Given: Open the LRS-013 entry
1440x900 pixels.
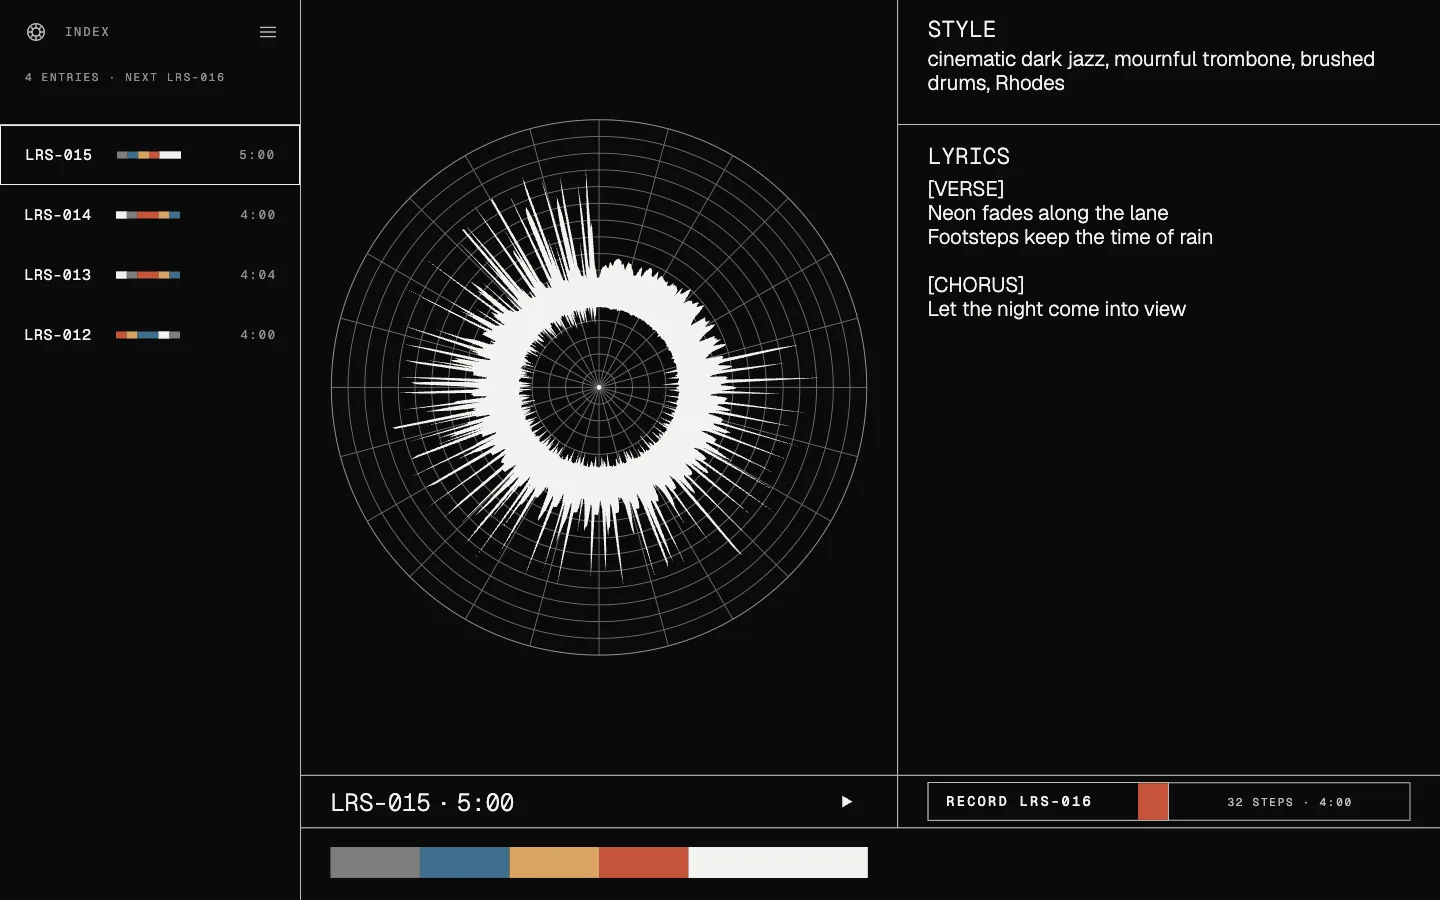Looking at the screenshot, I should coord(150,275).
